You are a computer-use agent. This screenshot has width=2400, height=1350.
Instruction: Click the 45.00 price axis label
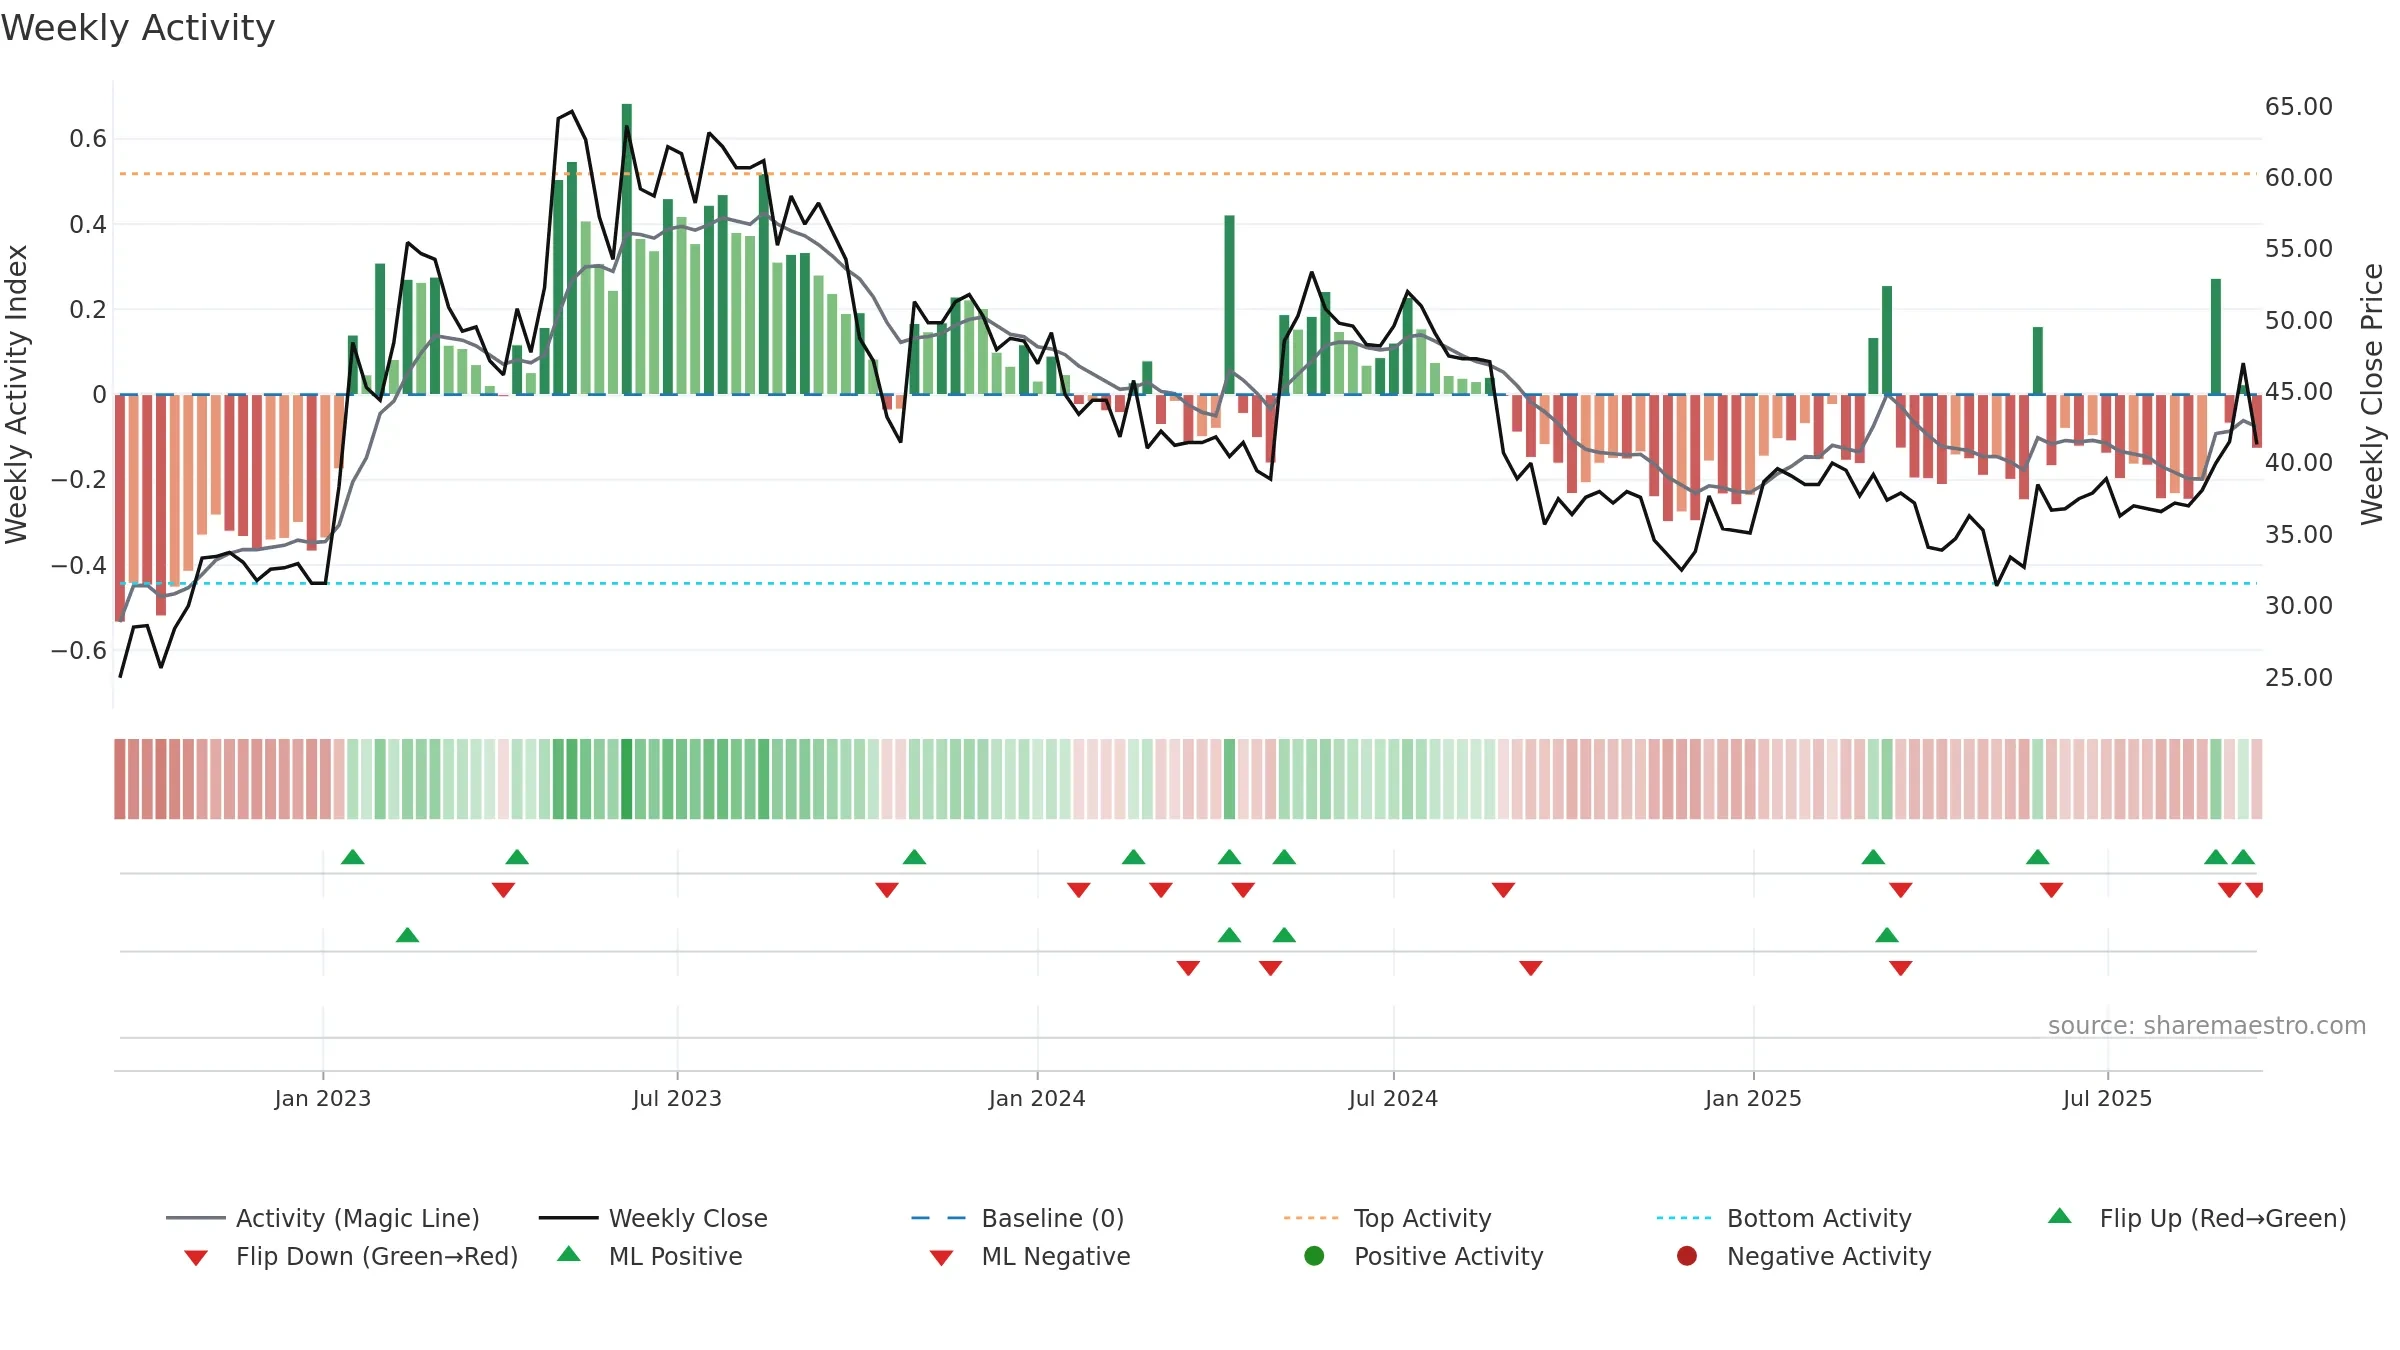2299,392
